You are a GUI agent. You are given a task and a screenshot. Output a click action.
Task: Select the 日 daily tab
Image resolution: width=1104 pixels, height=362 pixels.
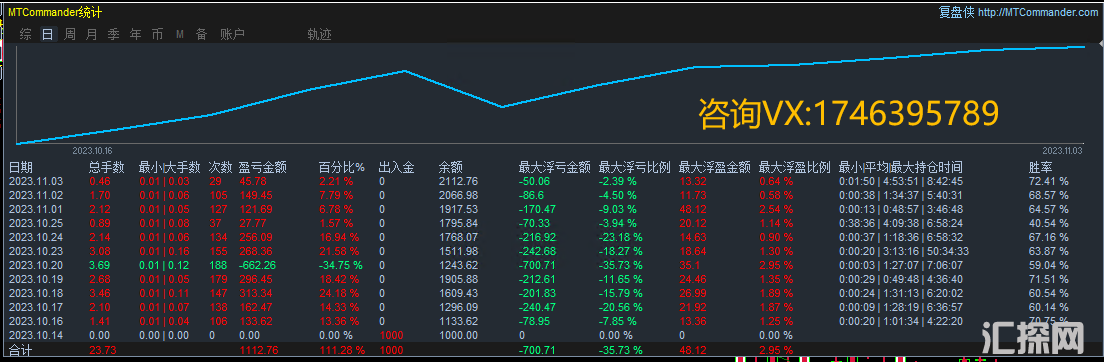pos(48,34)
